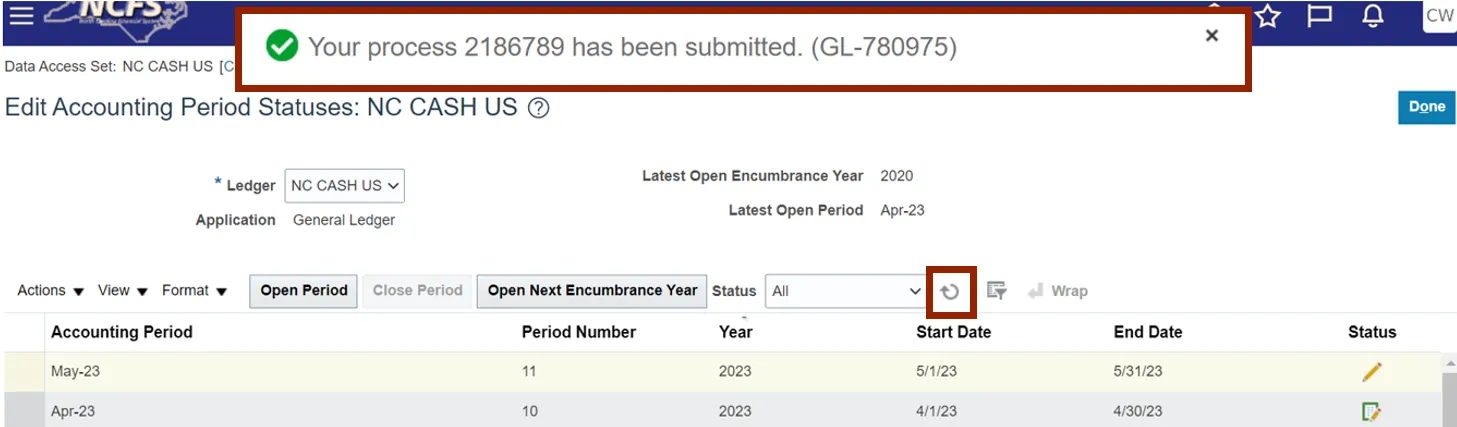
Task: Click the May-23 pencil status icon
Action: (1371, 372)
